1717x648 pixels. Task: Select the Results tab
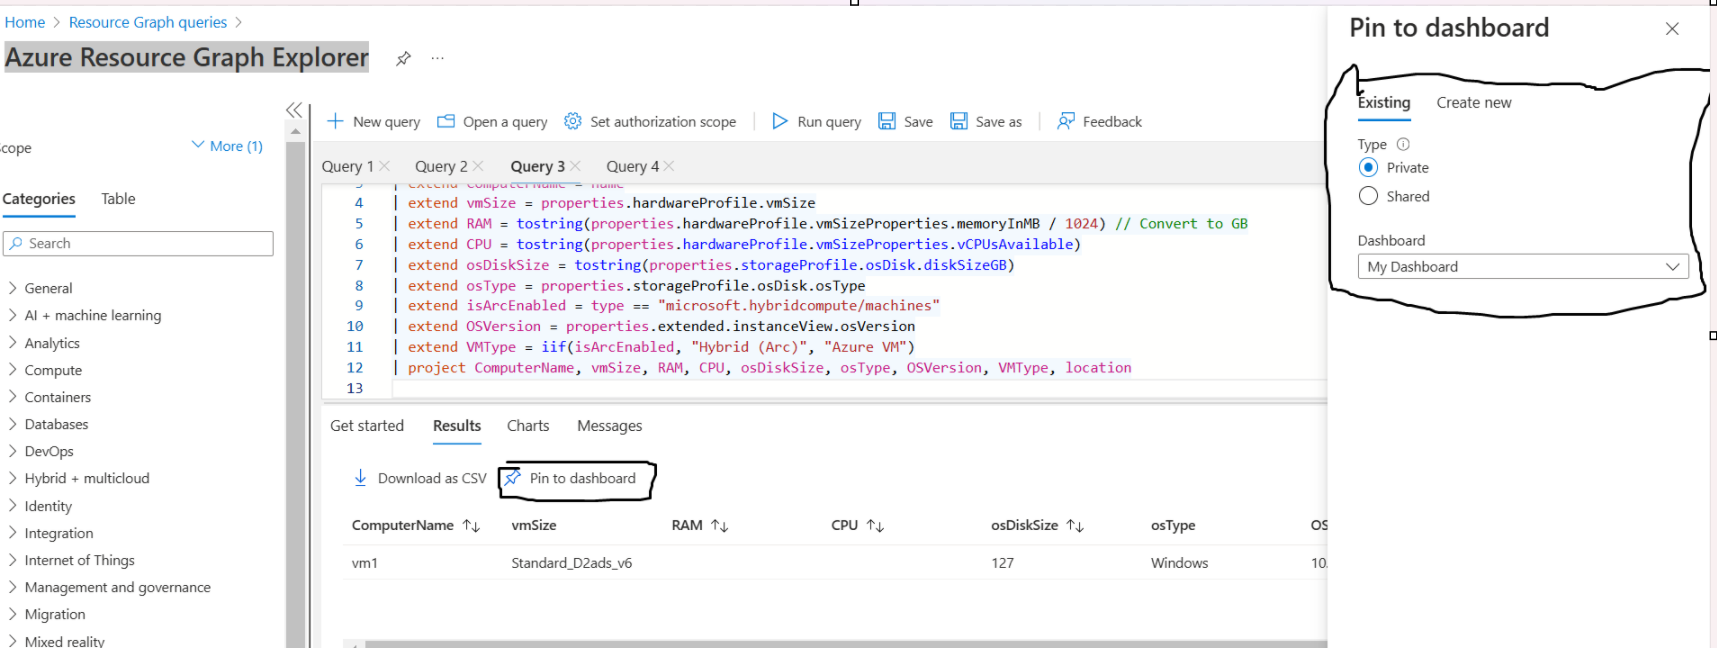click(x=457, y=426)
